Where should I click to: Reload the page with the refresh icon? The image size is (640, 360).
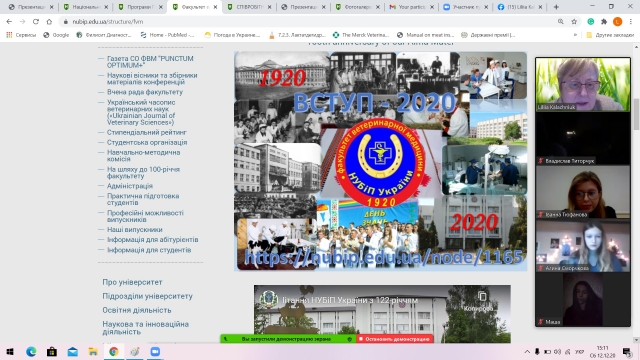click(36, 22)
